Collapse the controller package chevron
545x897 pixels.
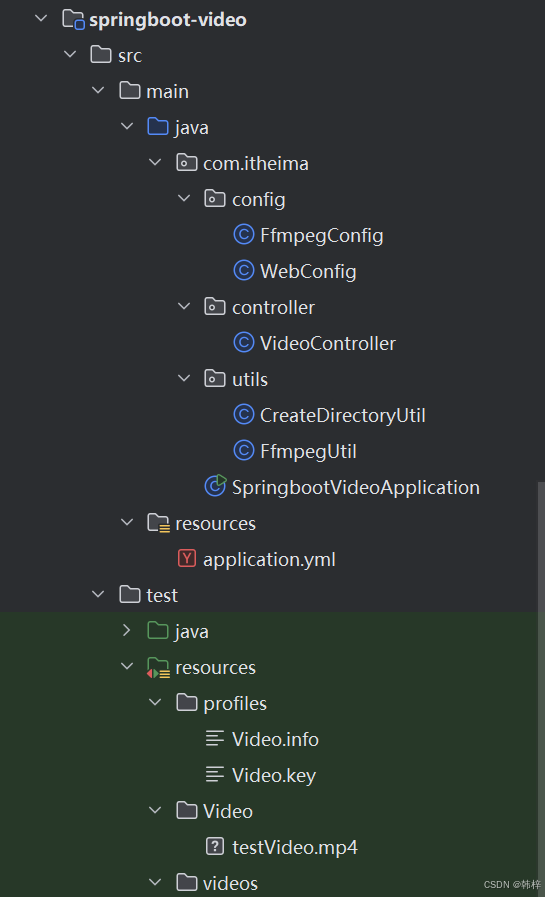click(184, 306)
